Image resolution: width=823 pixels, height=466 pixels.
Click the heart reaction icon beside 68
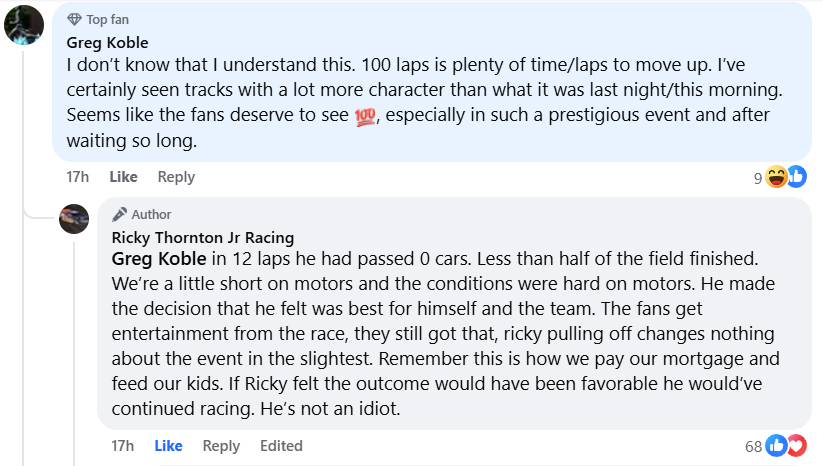click(796, 446)
